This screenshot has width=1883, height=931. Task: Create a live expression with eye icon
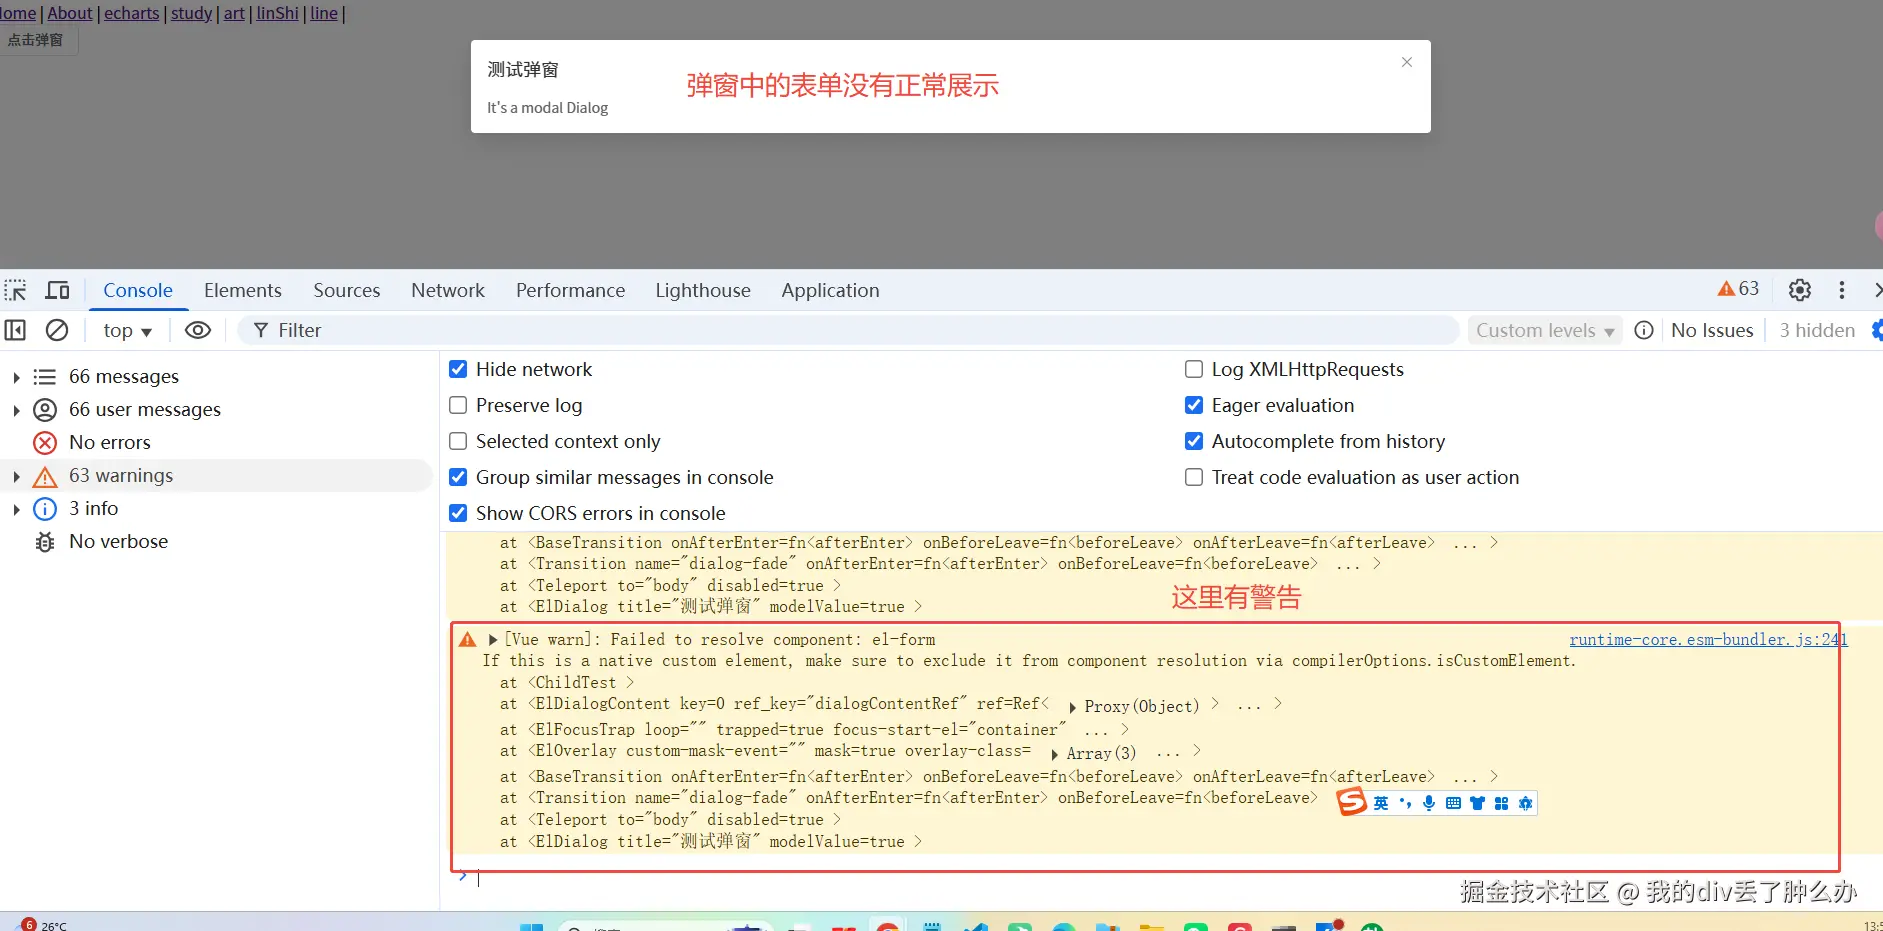198,330
